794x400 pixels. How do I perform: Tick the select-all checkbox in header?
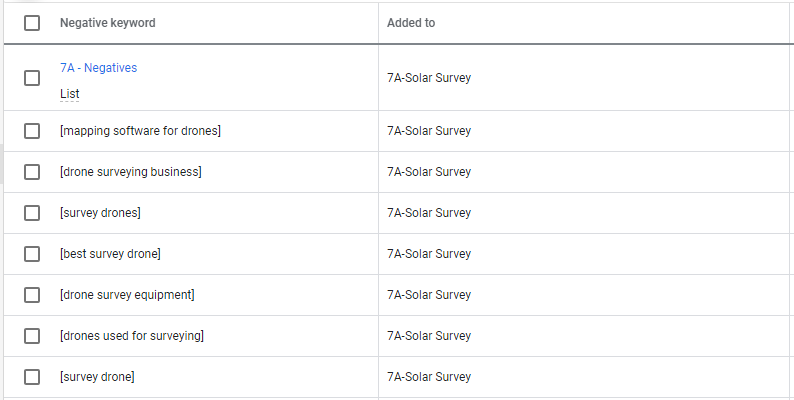click(x=32, y=23)
